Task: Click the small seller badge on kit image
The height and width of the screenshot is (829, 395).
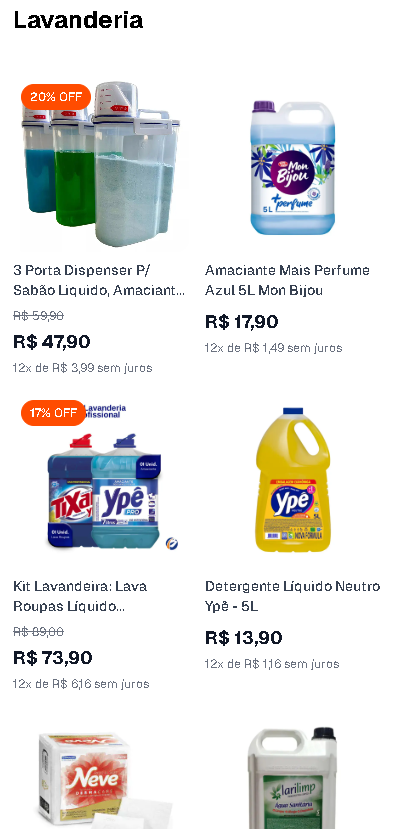Action: [x=171, y=543]
